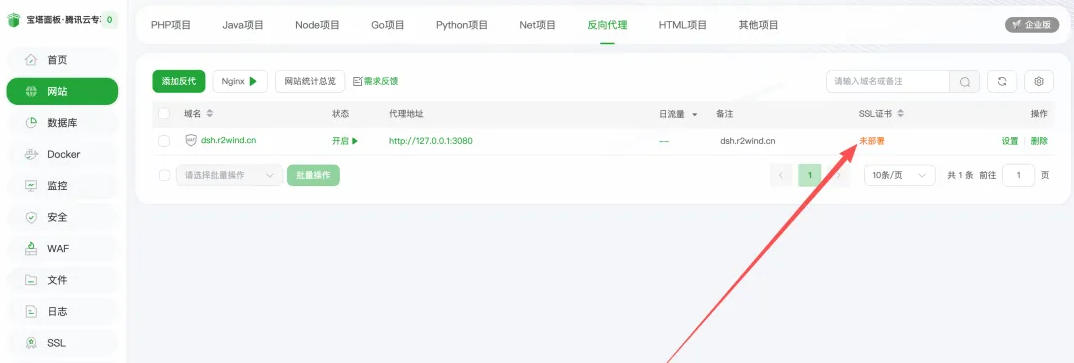Open 设置 for dsh.r2wind.cn
The width and height of the screenshot is (1074, 363).
1010,141
